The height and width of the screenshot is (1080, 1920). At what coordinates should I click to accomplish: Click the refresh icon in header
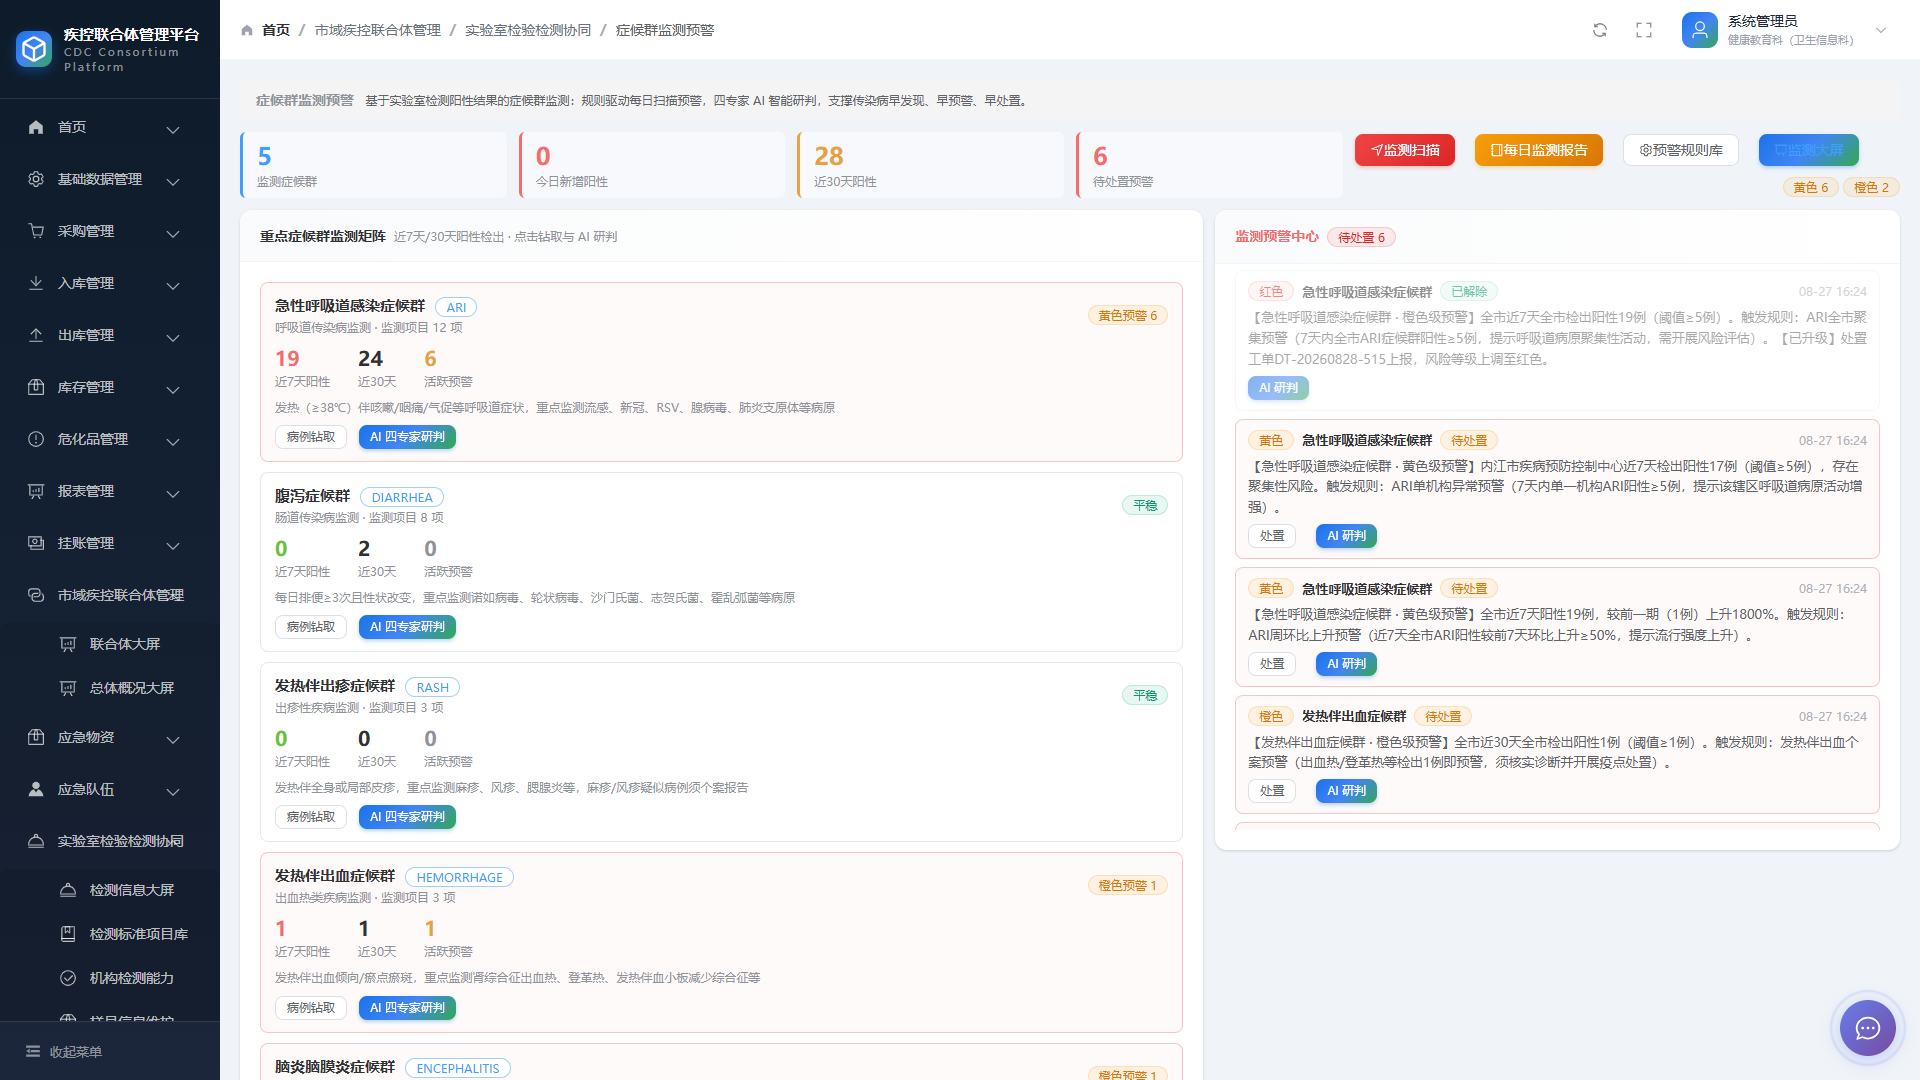tap(1600, 30)
